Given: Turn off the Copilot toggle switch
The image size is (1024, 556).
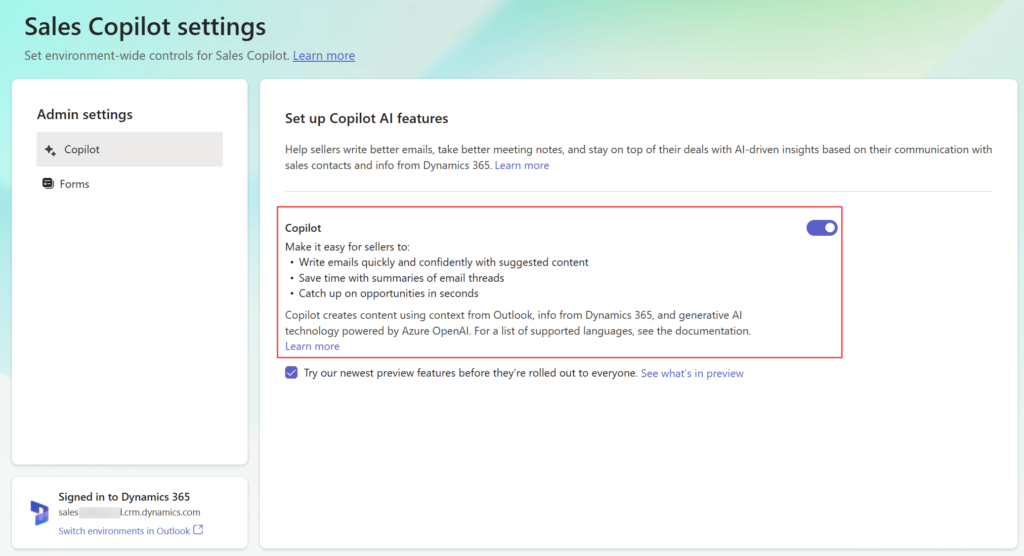Looking at the screenshot, I should tap(821, 228).
